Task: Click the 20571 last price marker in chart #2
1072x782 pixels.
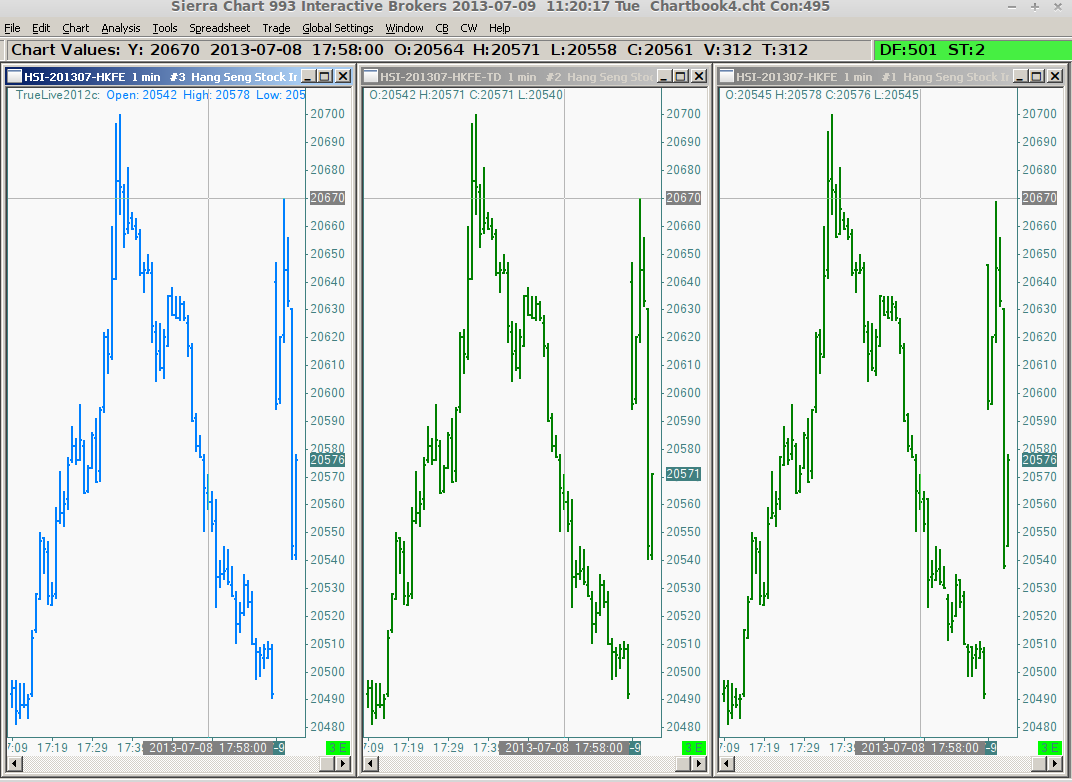Action: pyautogui.click(x=683, y=474)
